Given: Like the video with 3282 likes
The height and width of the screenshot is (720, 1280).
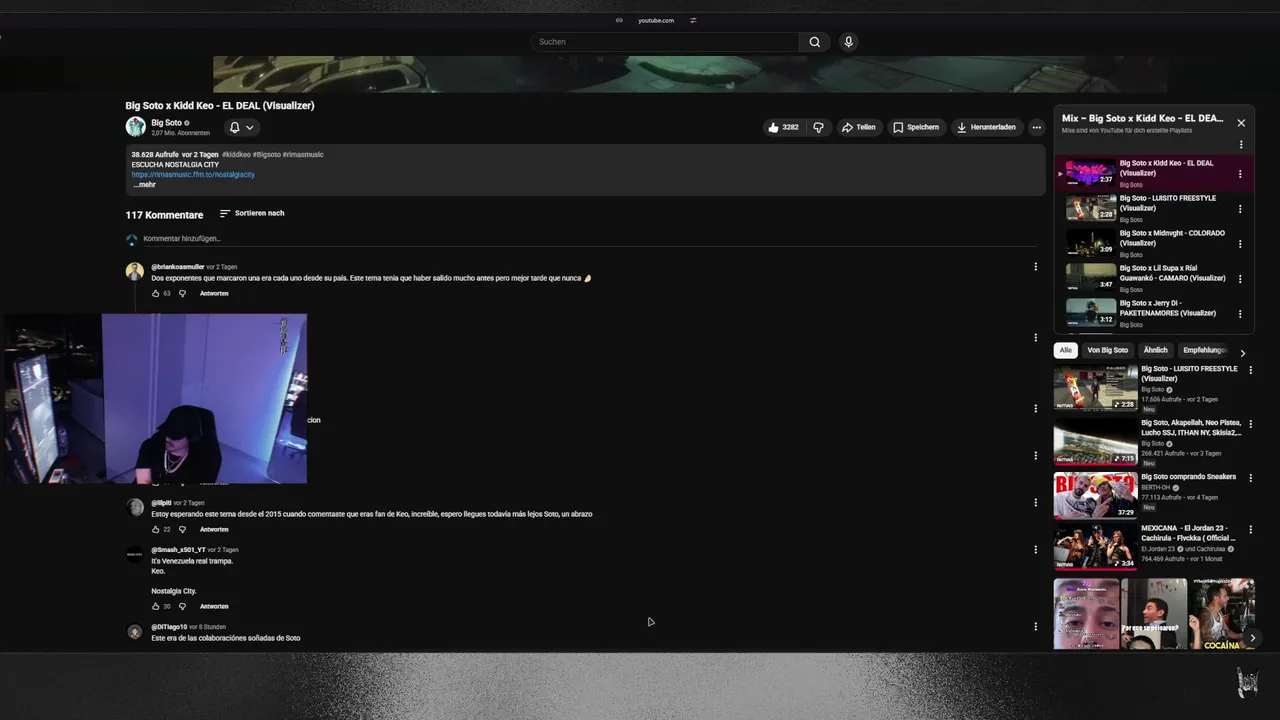Looking at the screenshot, I should click(x=783, y=127).
